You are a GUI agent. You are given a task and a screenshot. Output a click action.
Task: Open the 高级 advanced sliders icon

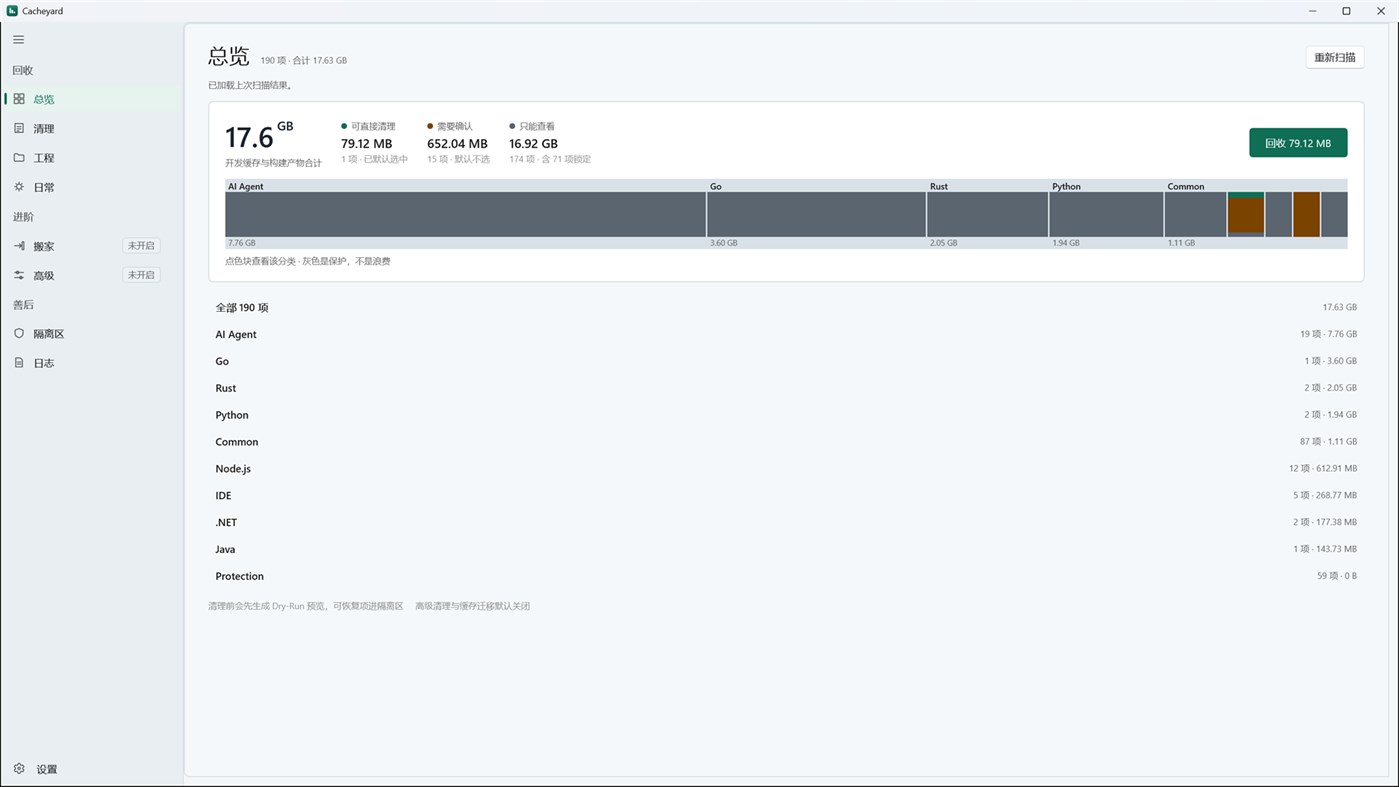click(19, 275)
